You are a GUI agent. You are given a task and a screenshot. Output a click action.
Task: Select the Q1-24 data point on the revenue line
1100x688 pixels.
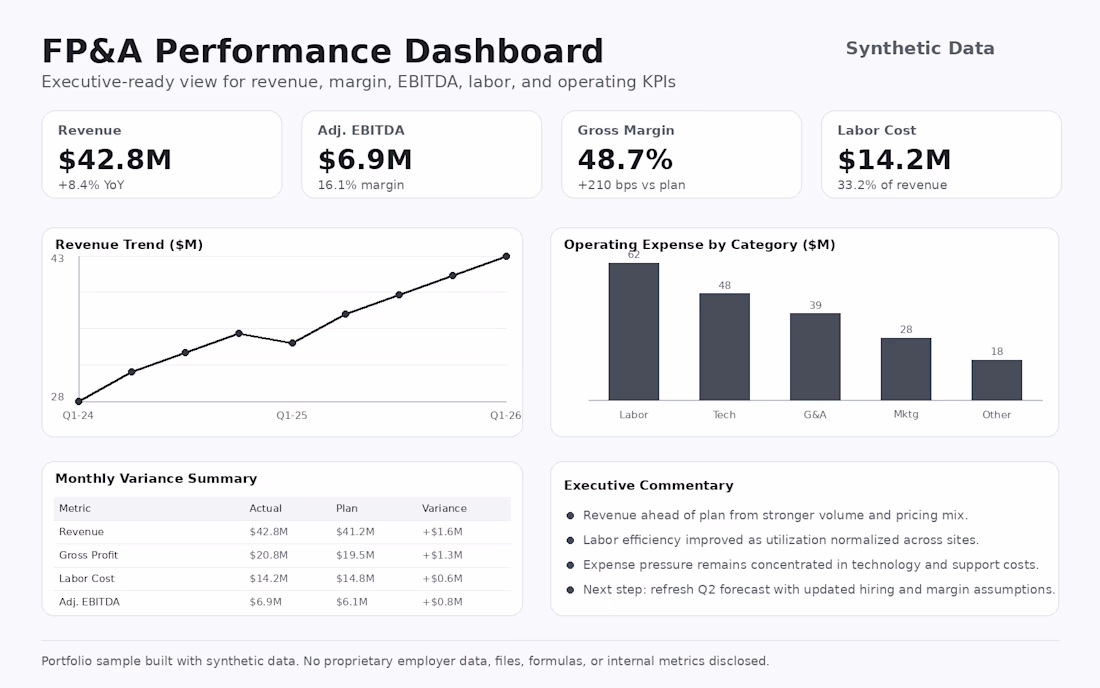click(x=79, y=402)
